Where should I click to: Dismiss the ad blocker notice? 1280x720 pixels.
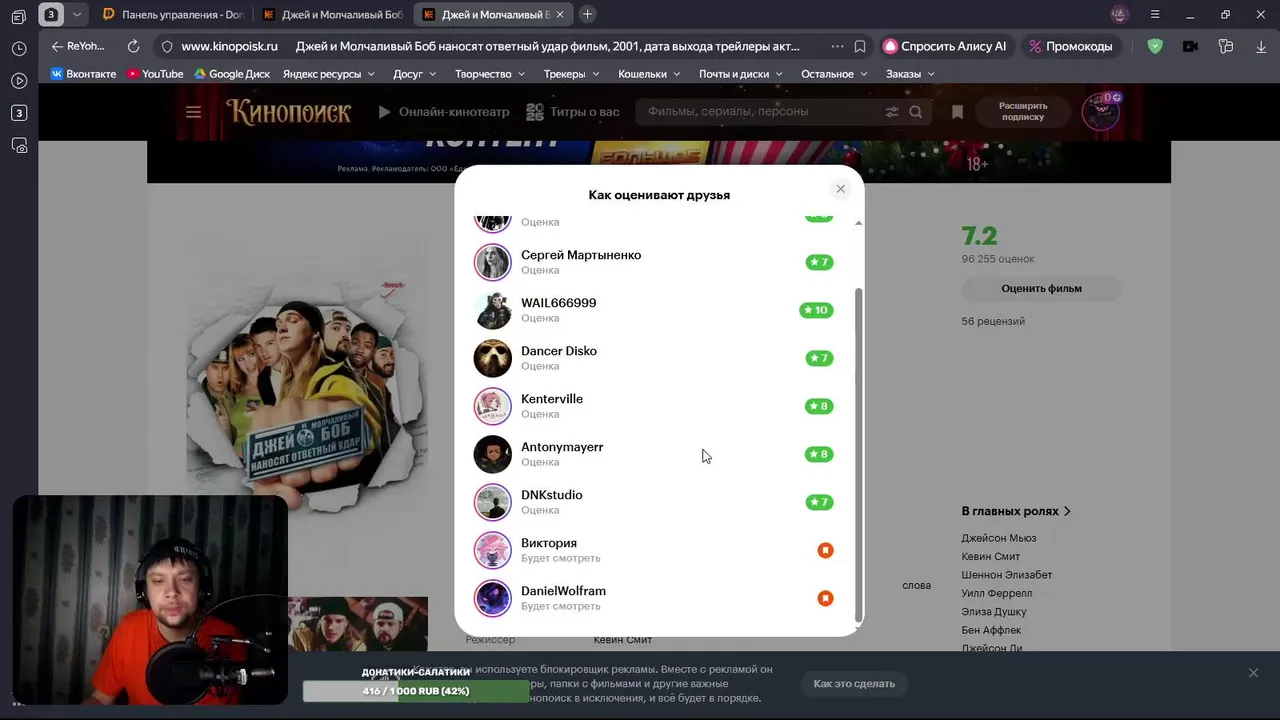coord(1253,673)
